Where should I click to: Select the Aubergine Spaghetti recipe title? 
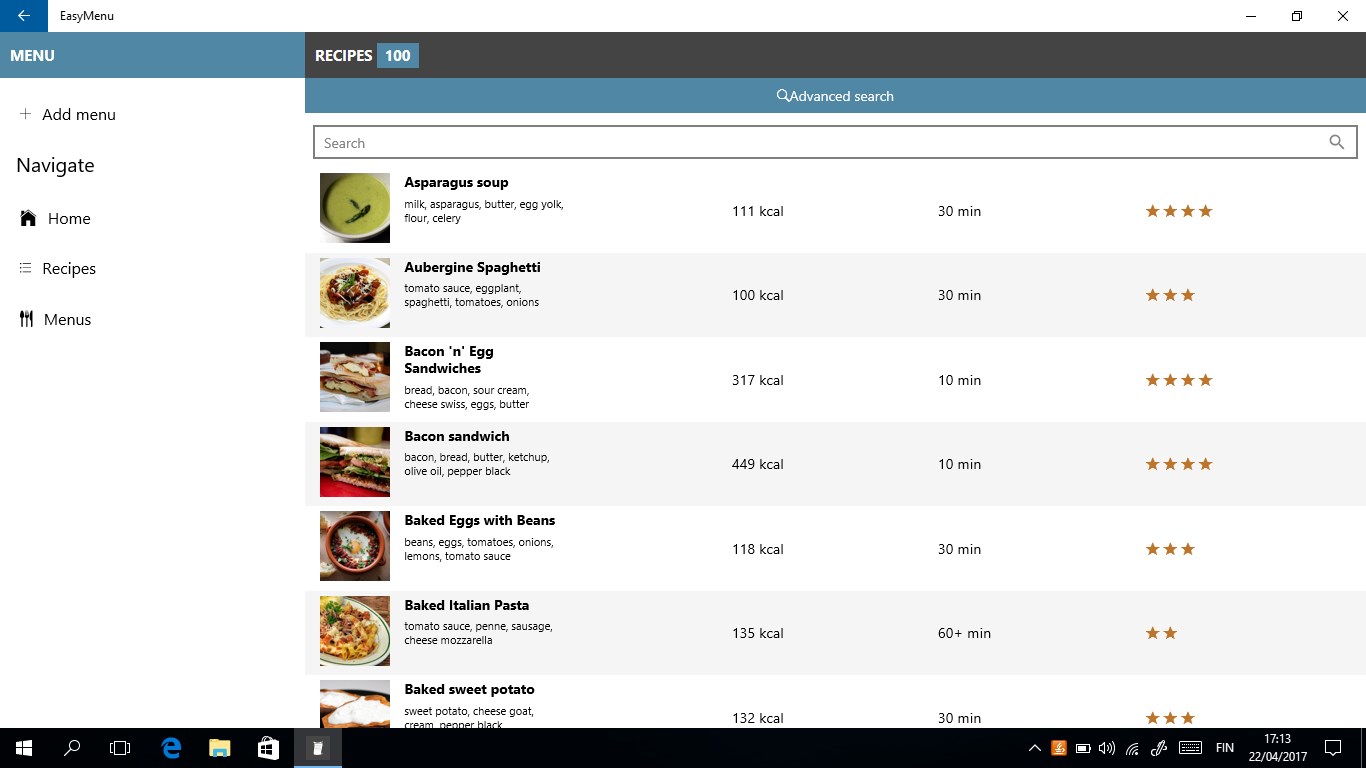click(472, 267)
